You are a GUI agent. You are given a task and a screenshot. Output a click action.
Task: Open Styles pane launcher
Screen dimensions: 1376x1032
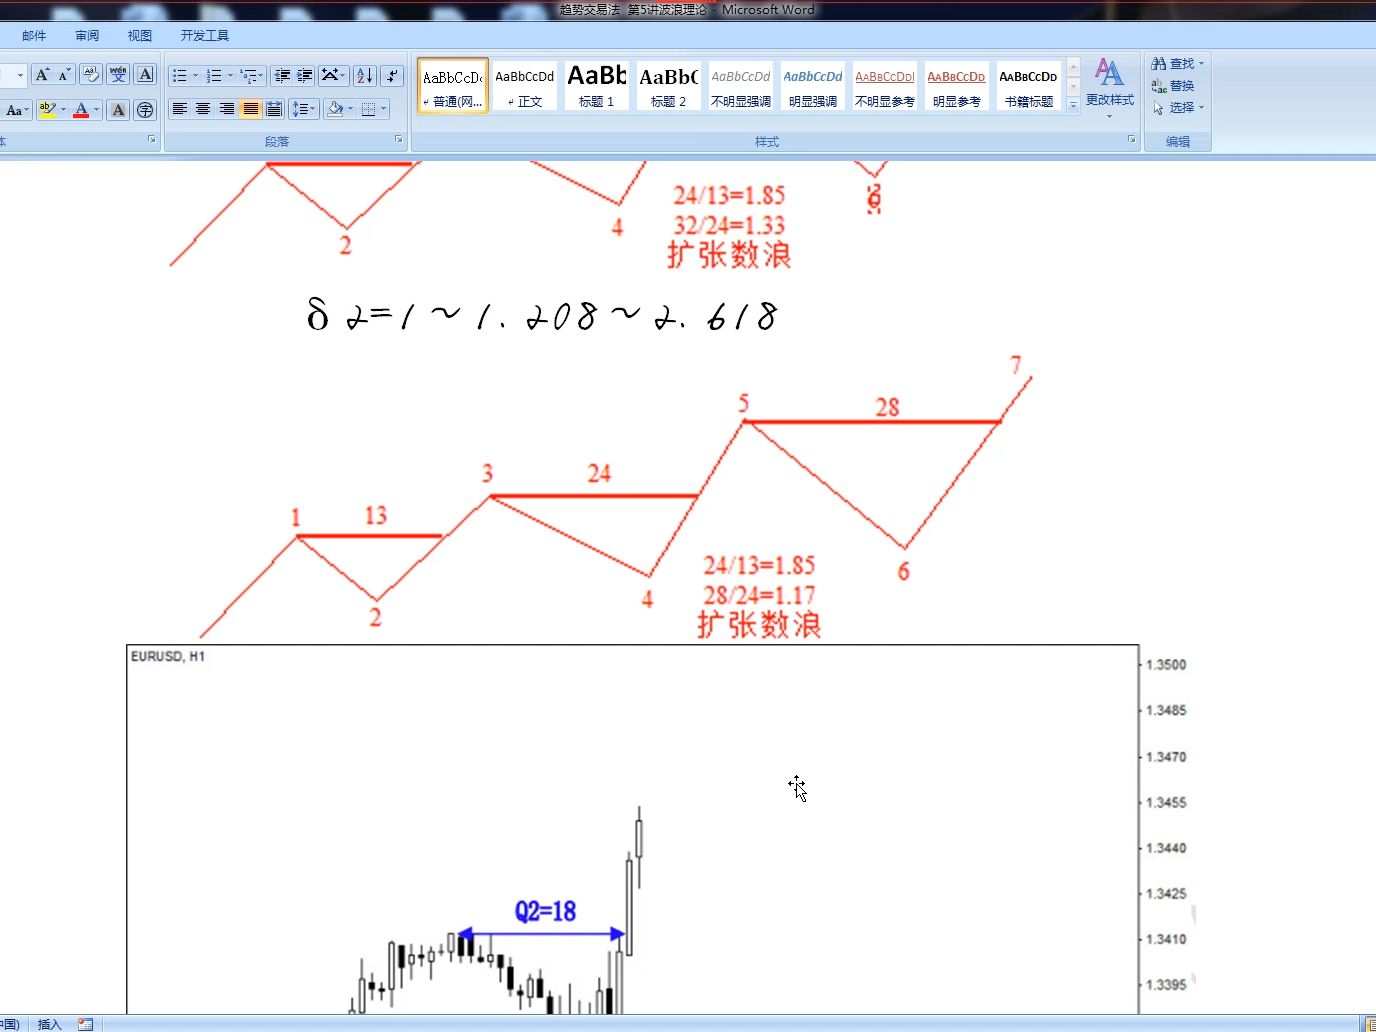(1132, 139)
